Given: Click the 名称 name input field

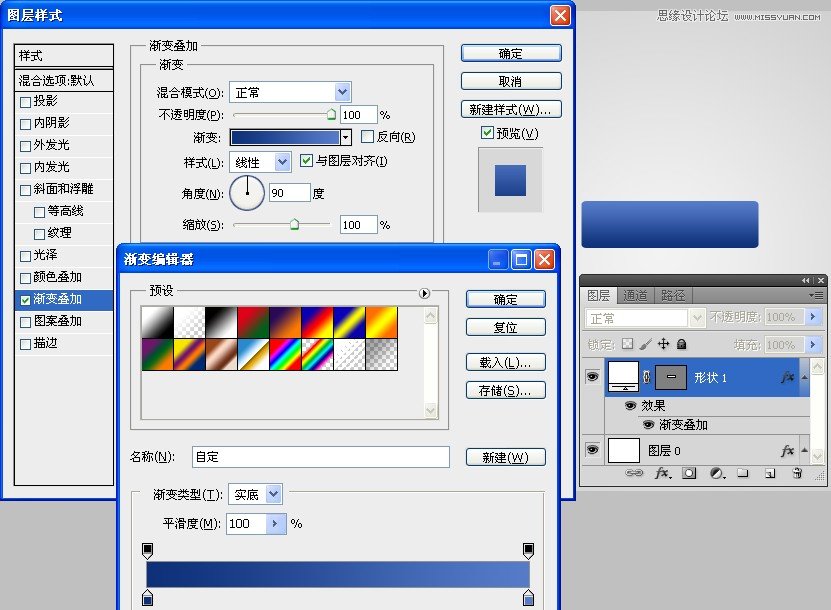Looking at the screenshot, I should coord(320,457).
